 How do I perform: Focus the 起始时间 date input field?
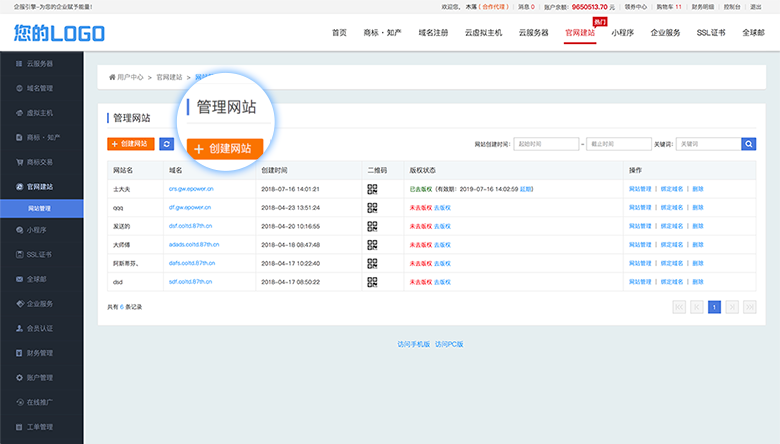tap(546, 144)
